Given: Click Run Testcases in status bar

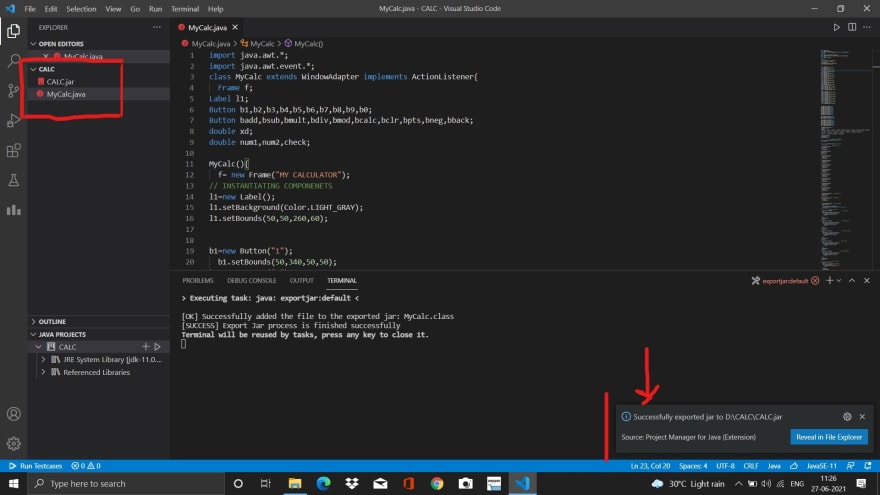Looking at the screenshot, I should [35, 466].
